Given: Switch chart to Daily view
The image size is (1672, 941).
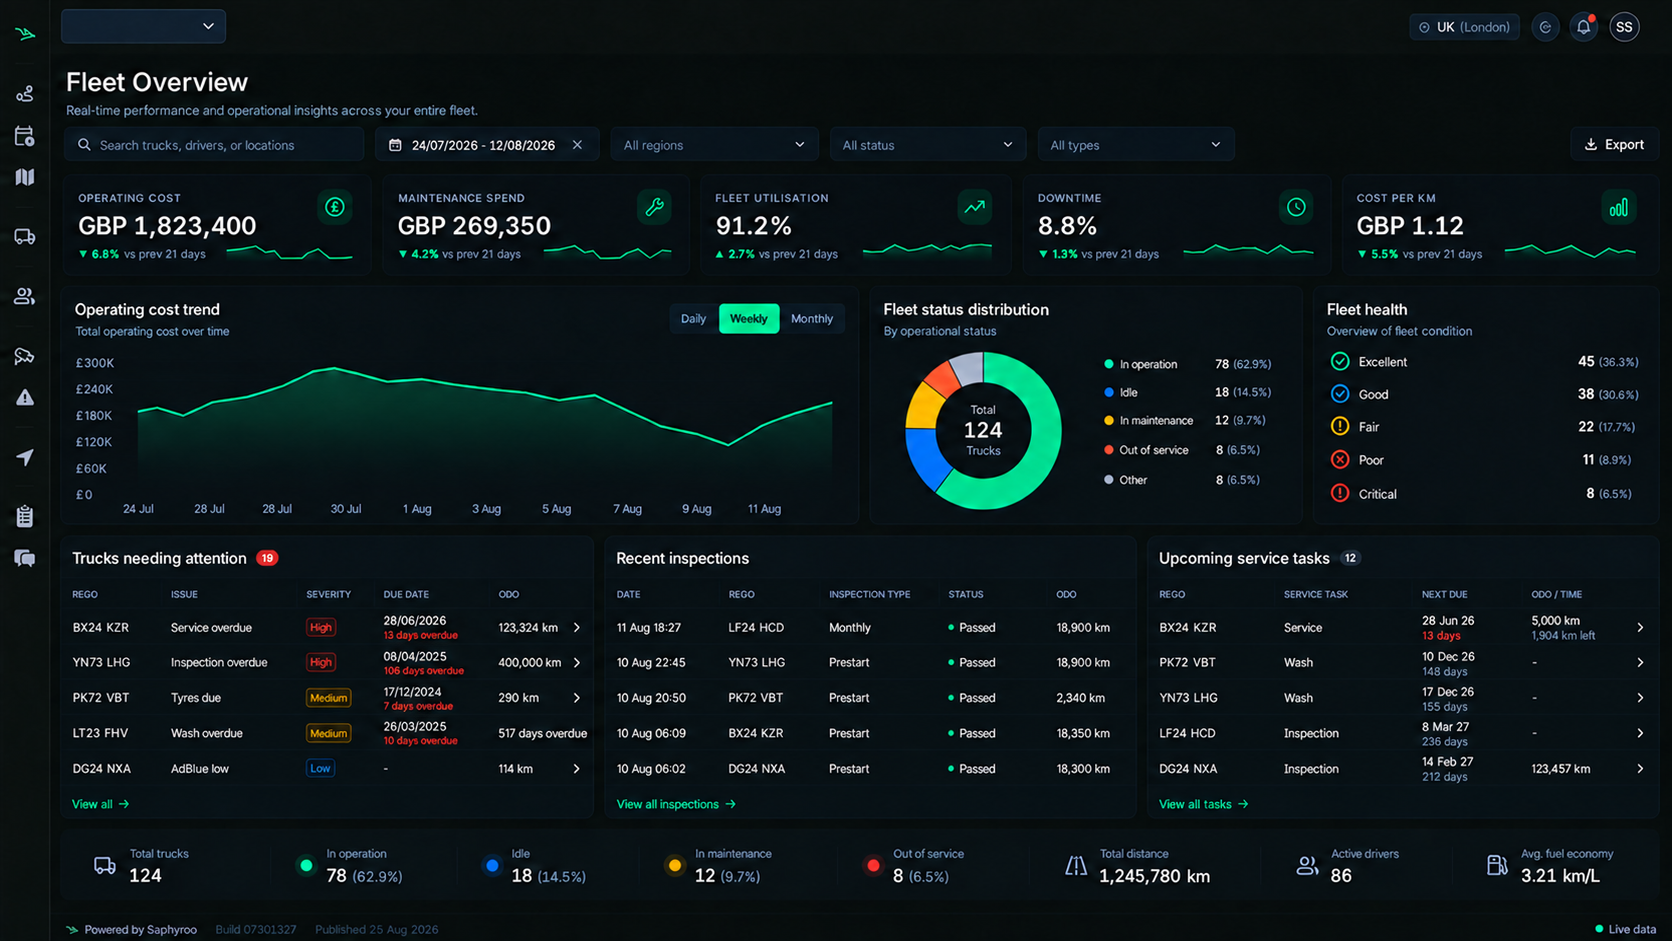Looking at the screenshot, I should pyautogui.click(x=693, y=319).
